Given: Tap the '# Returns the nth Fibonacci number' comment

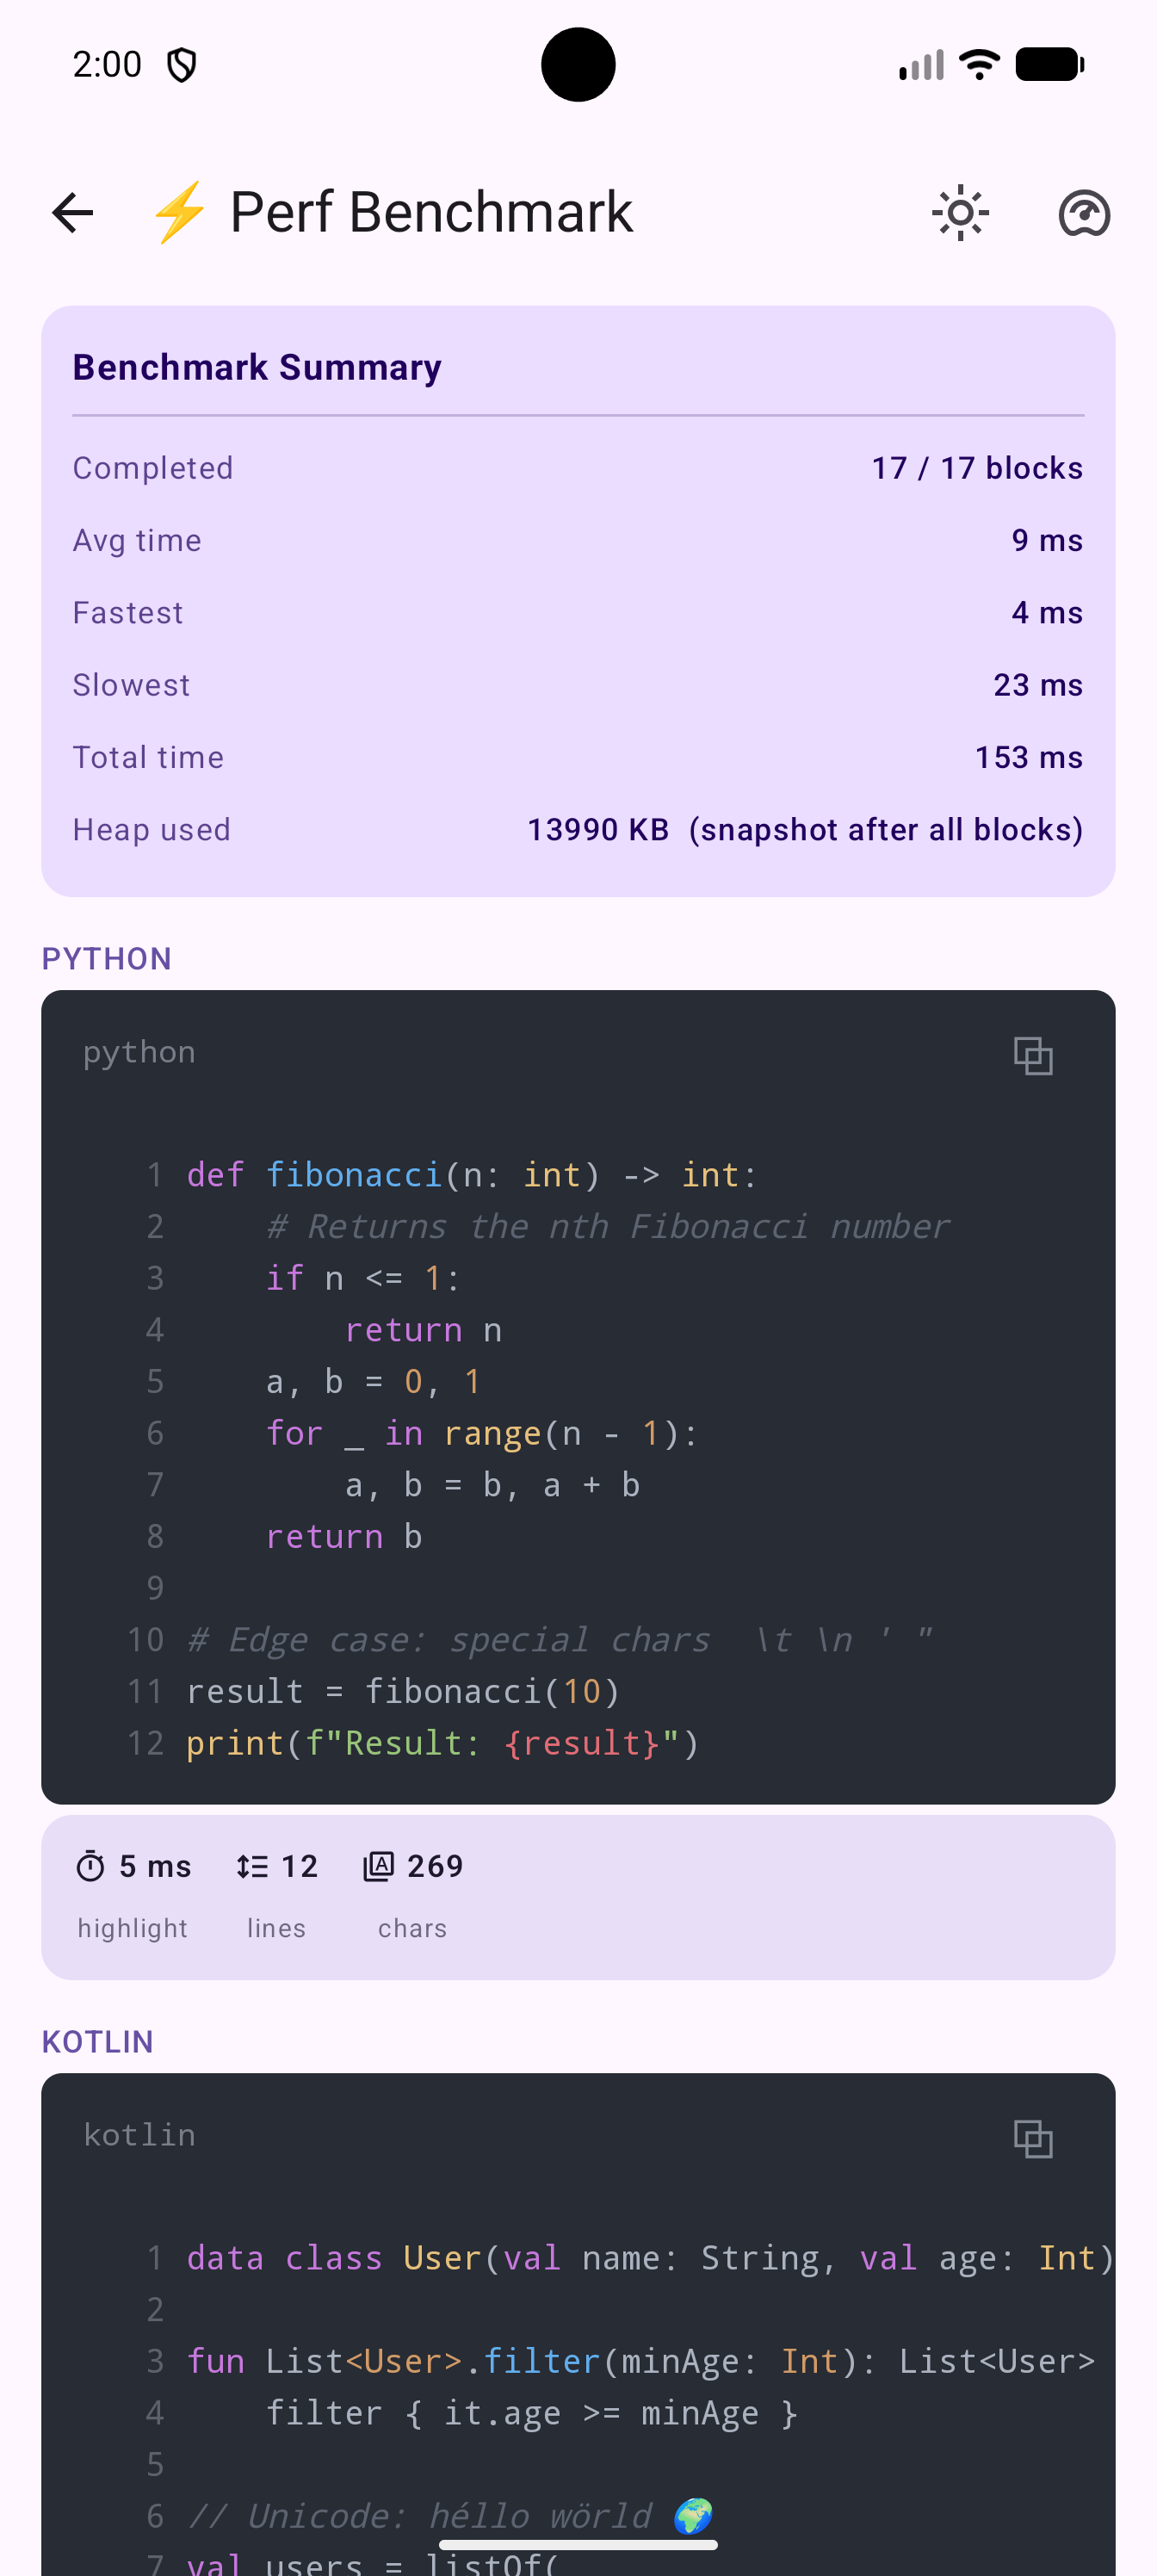Looking at the screenshot, I should (x=608, y=1226).
